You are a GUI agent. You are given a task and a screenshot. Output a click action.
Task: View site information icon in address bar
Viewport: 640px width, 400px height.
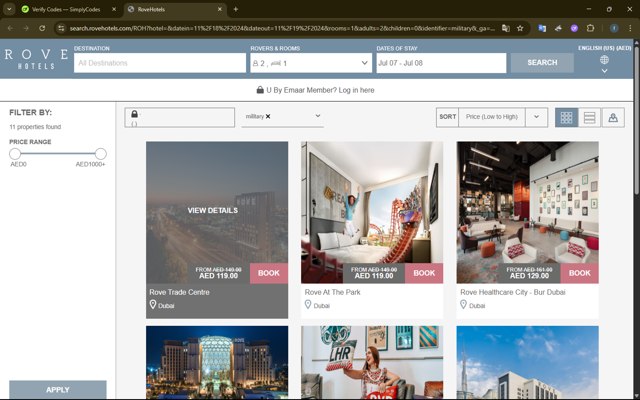(61, 28)
